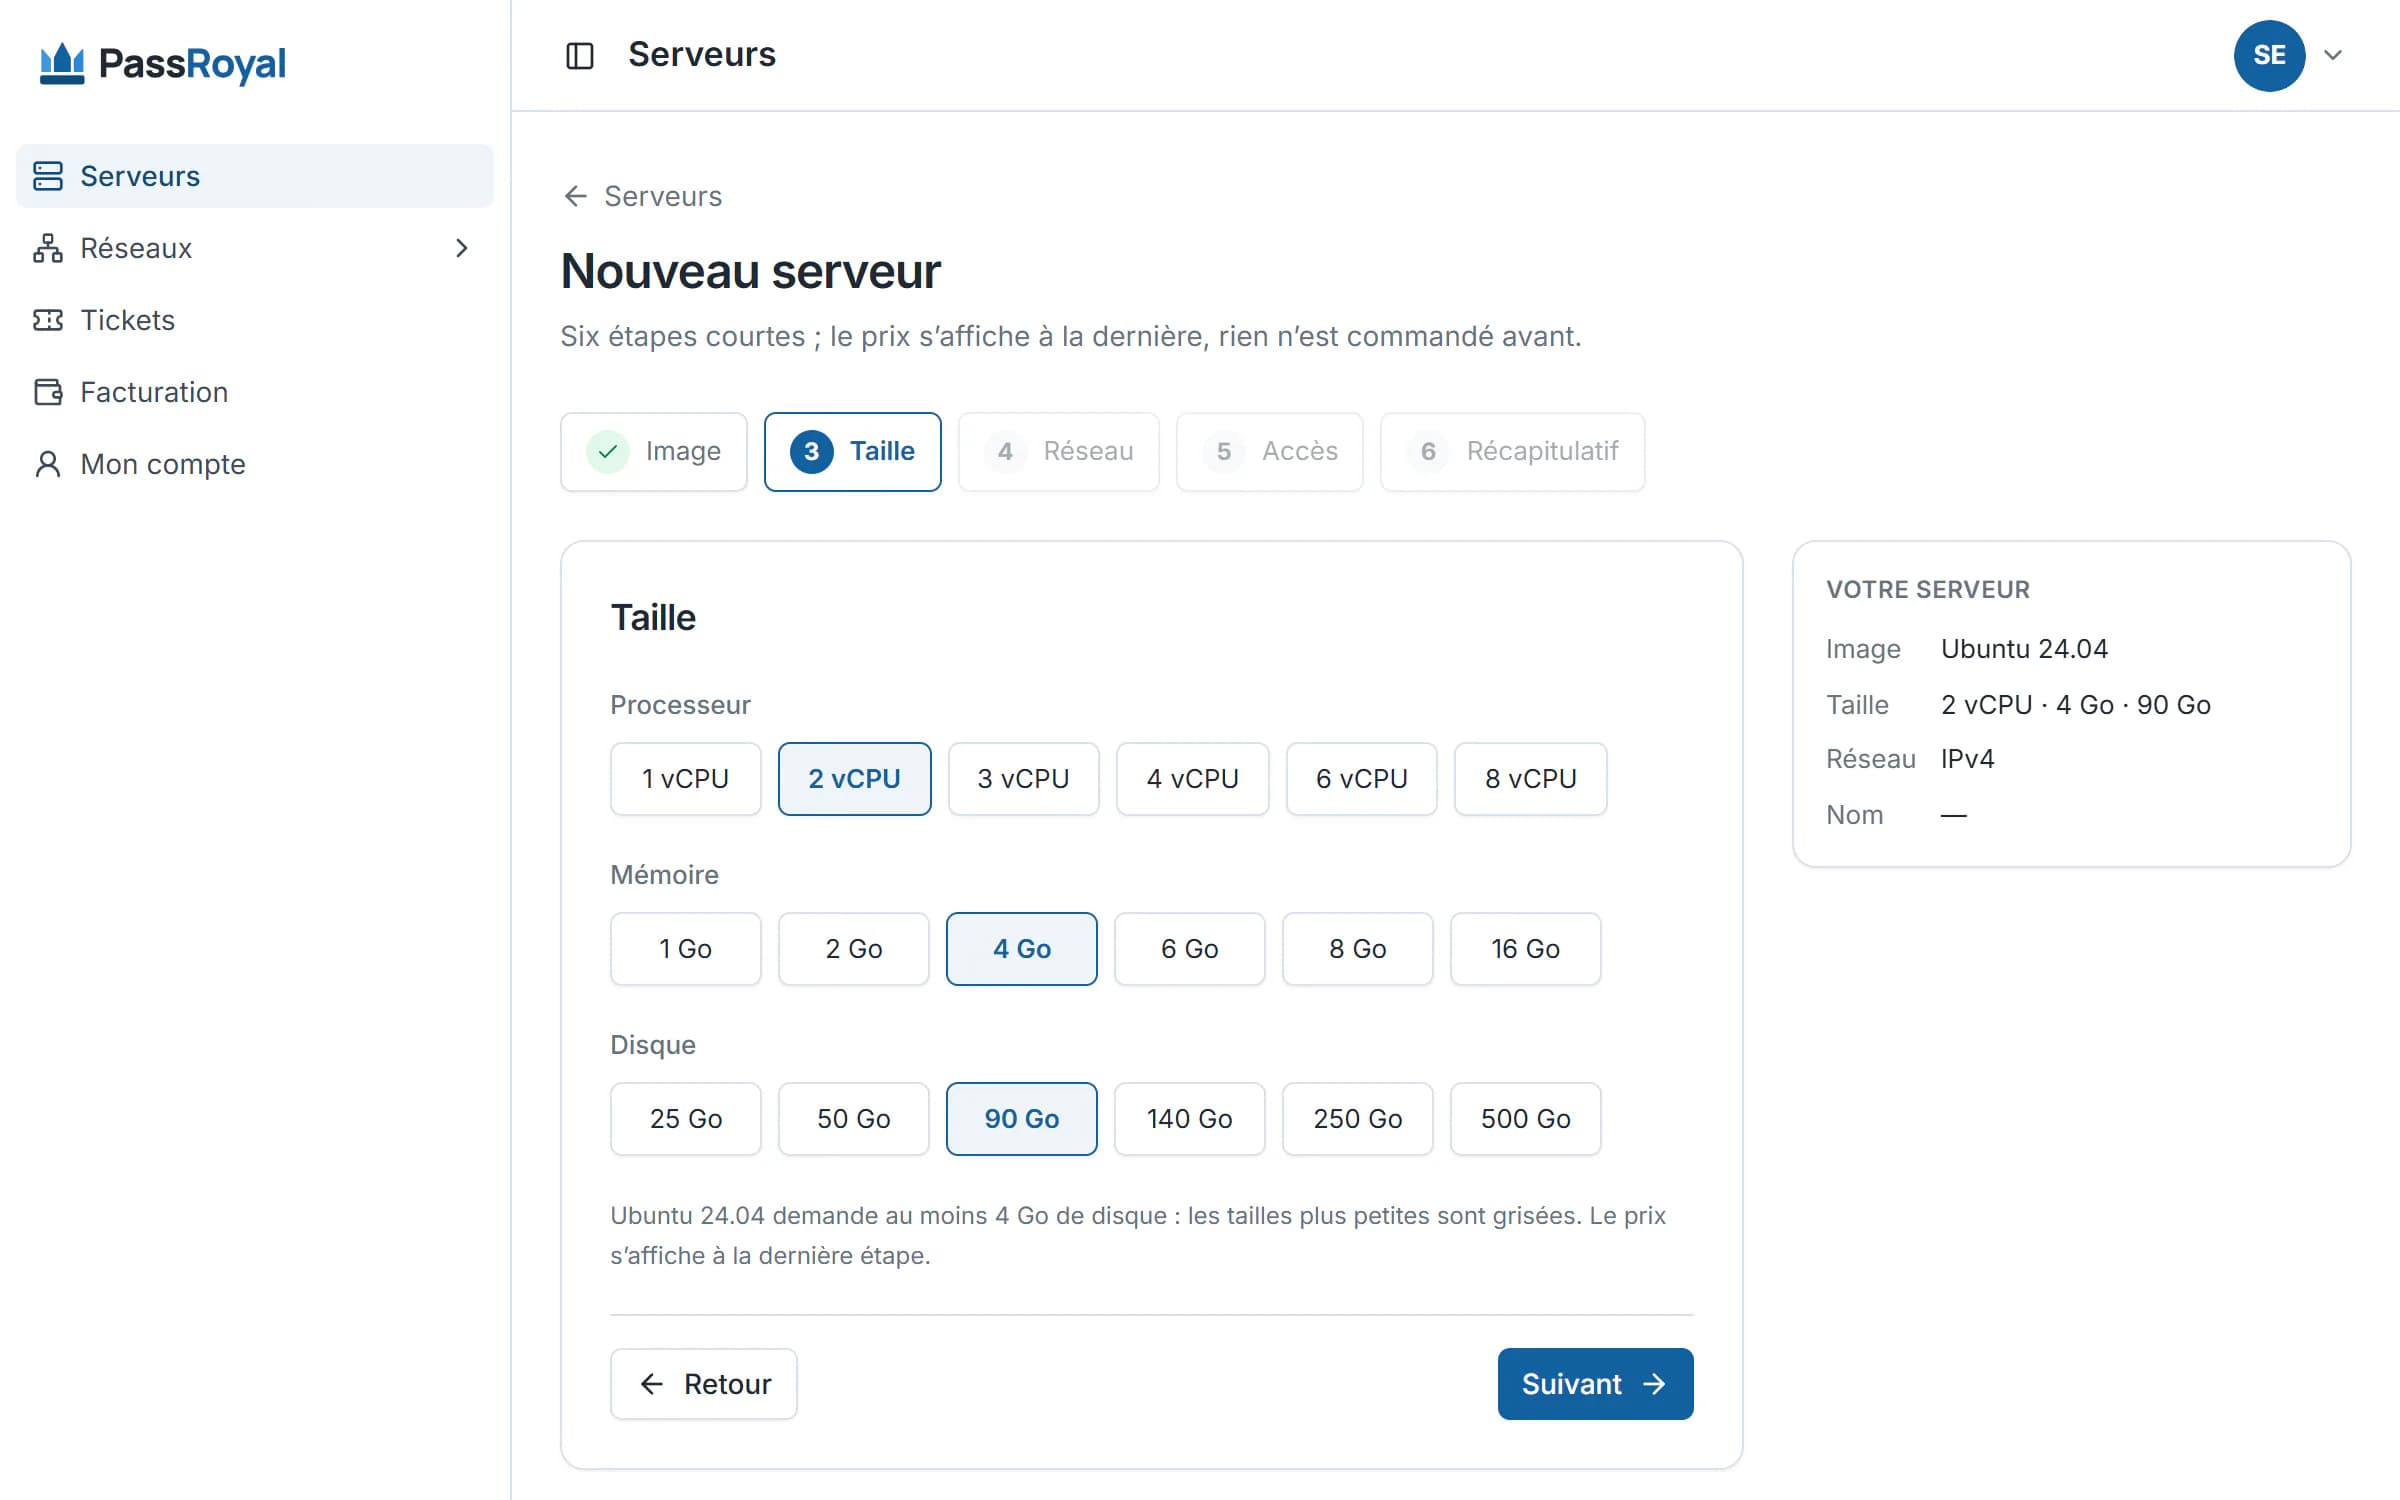Viewport: 2400px width, 1500px height.
Task: Open the Réseaux sidebar entry
Action: point(254,248)
